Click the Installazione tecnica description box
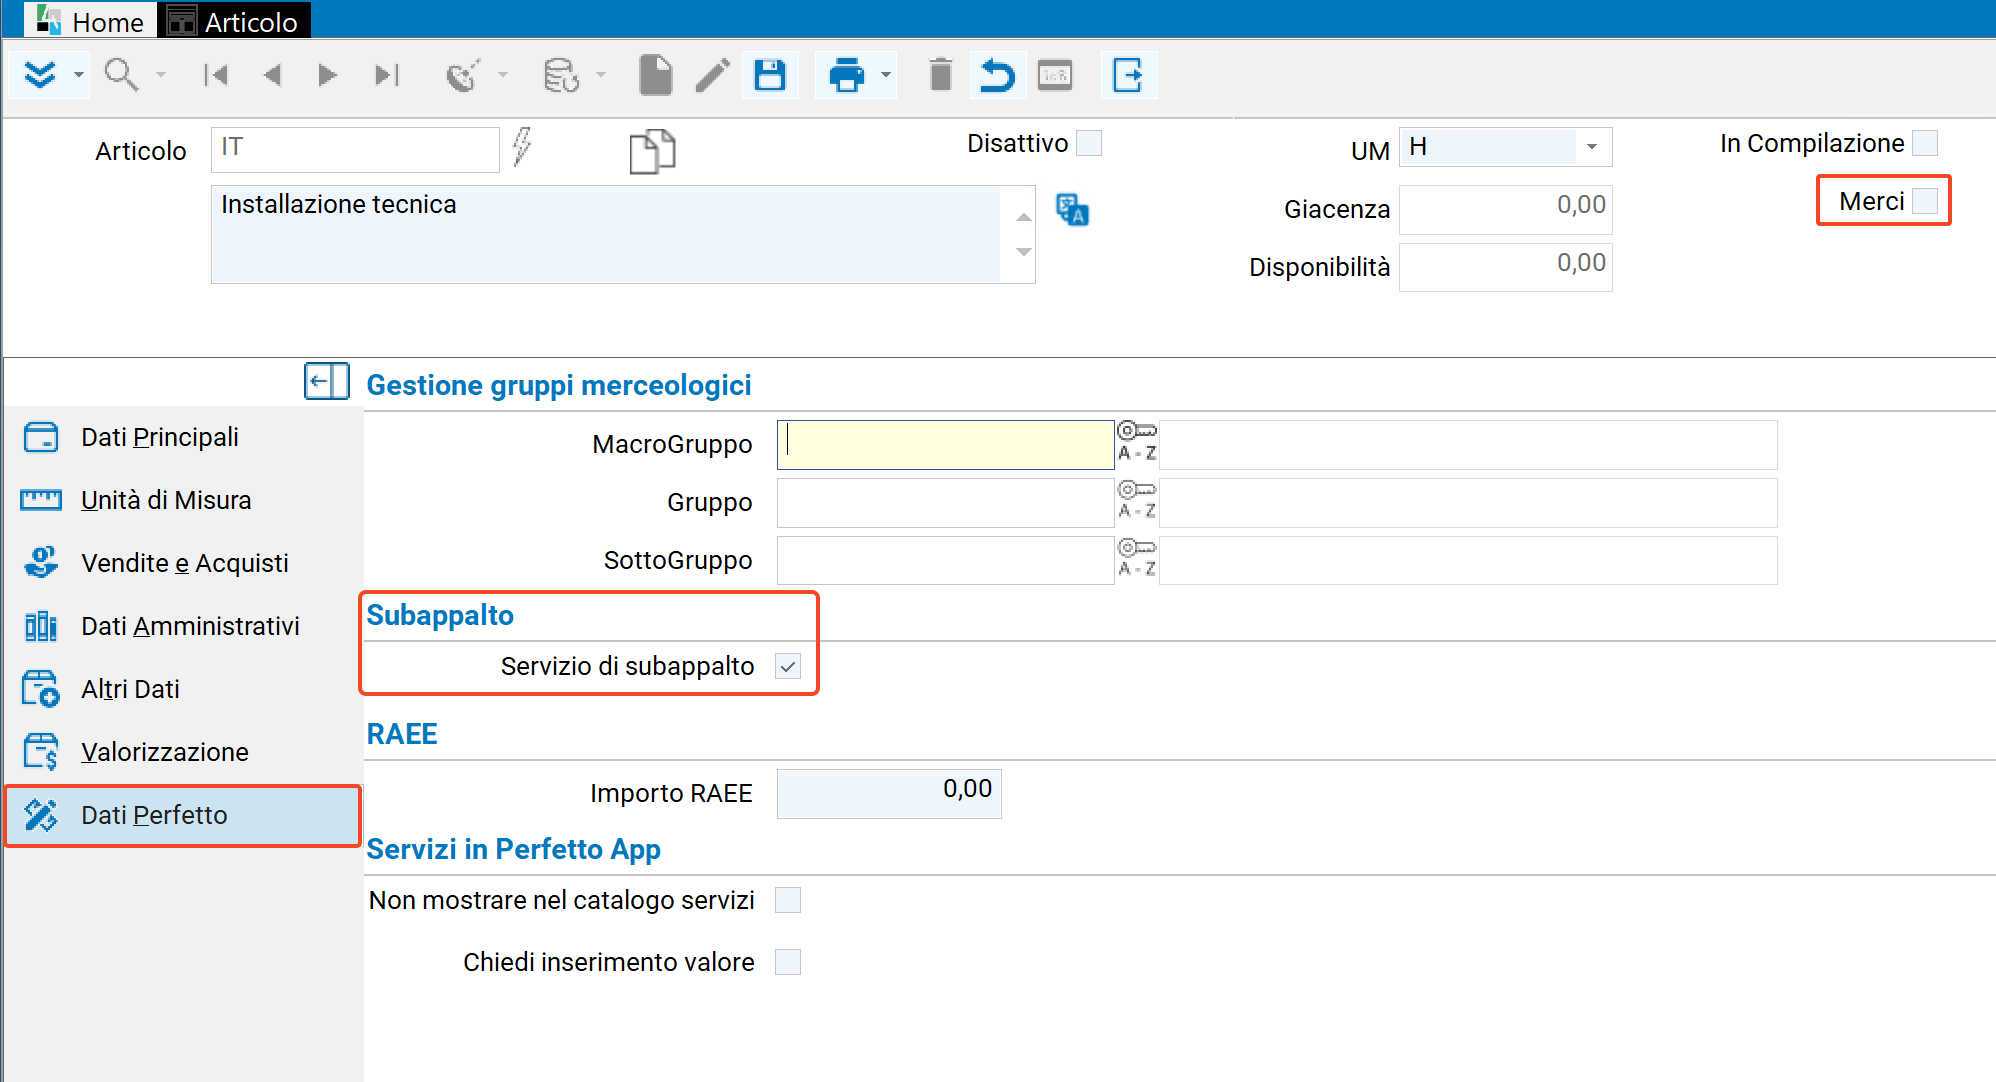This screenshot has width=1996, height=1082. pos(606,234)
